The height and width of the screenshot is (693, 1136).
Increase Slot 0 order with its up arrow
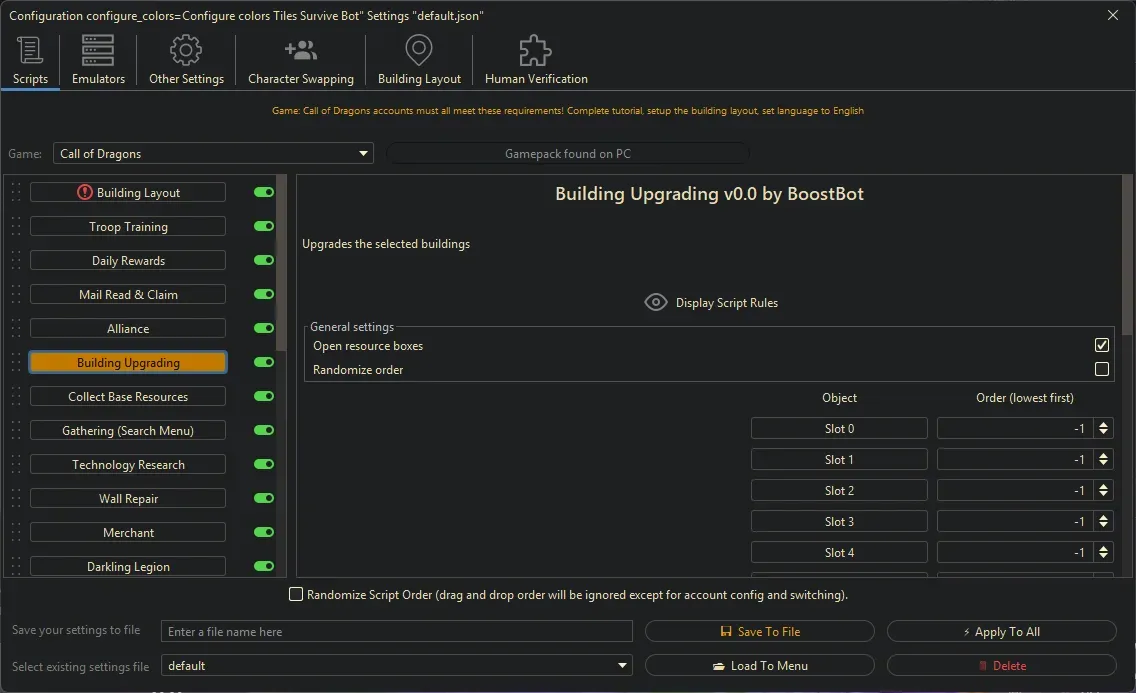point(1104,423)
